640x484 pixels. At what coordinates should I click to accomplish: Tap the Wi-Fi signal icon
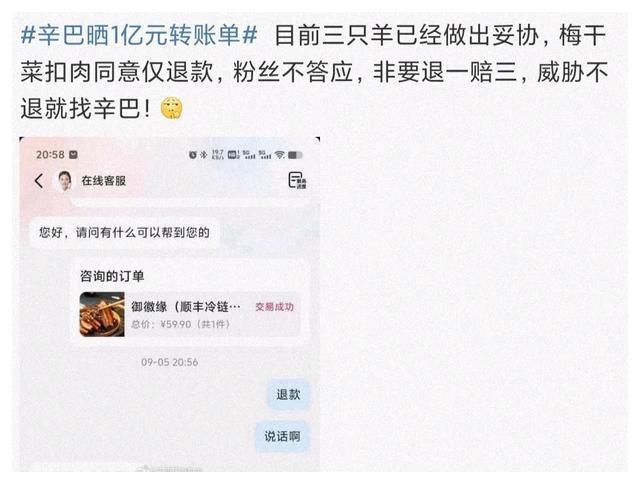tap(280, 155)
